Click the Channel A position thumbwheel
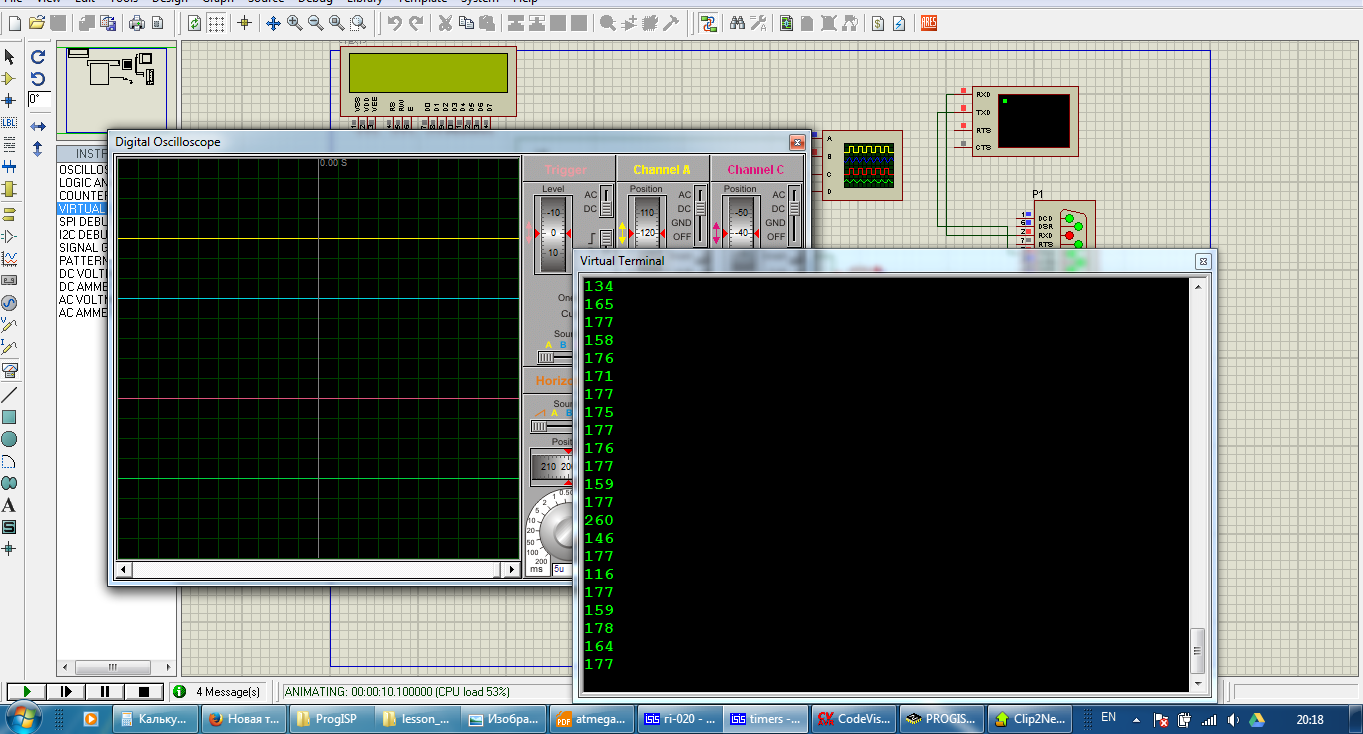The height and width of the screenshot is (734, 1363). pyautogui.click(x=647, y=222)
